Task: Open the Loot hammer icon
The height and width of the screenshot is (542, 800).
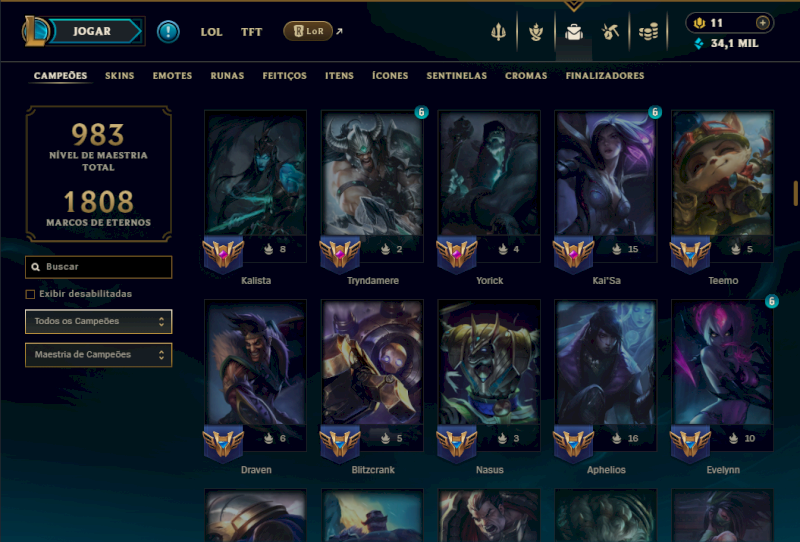Action: coord(610,32)
